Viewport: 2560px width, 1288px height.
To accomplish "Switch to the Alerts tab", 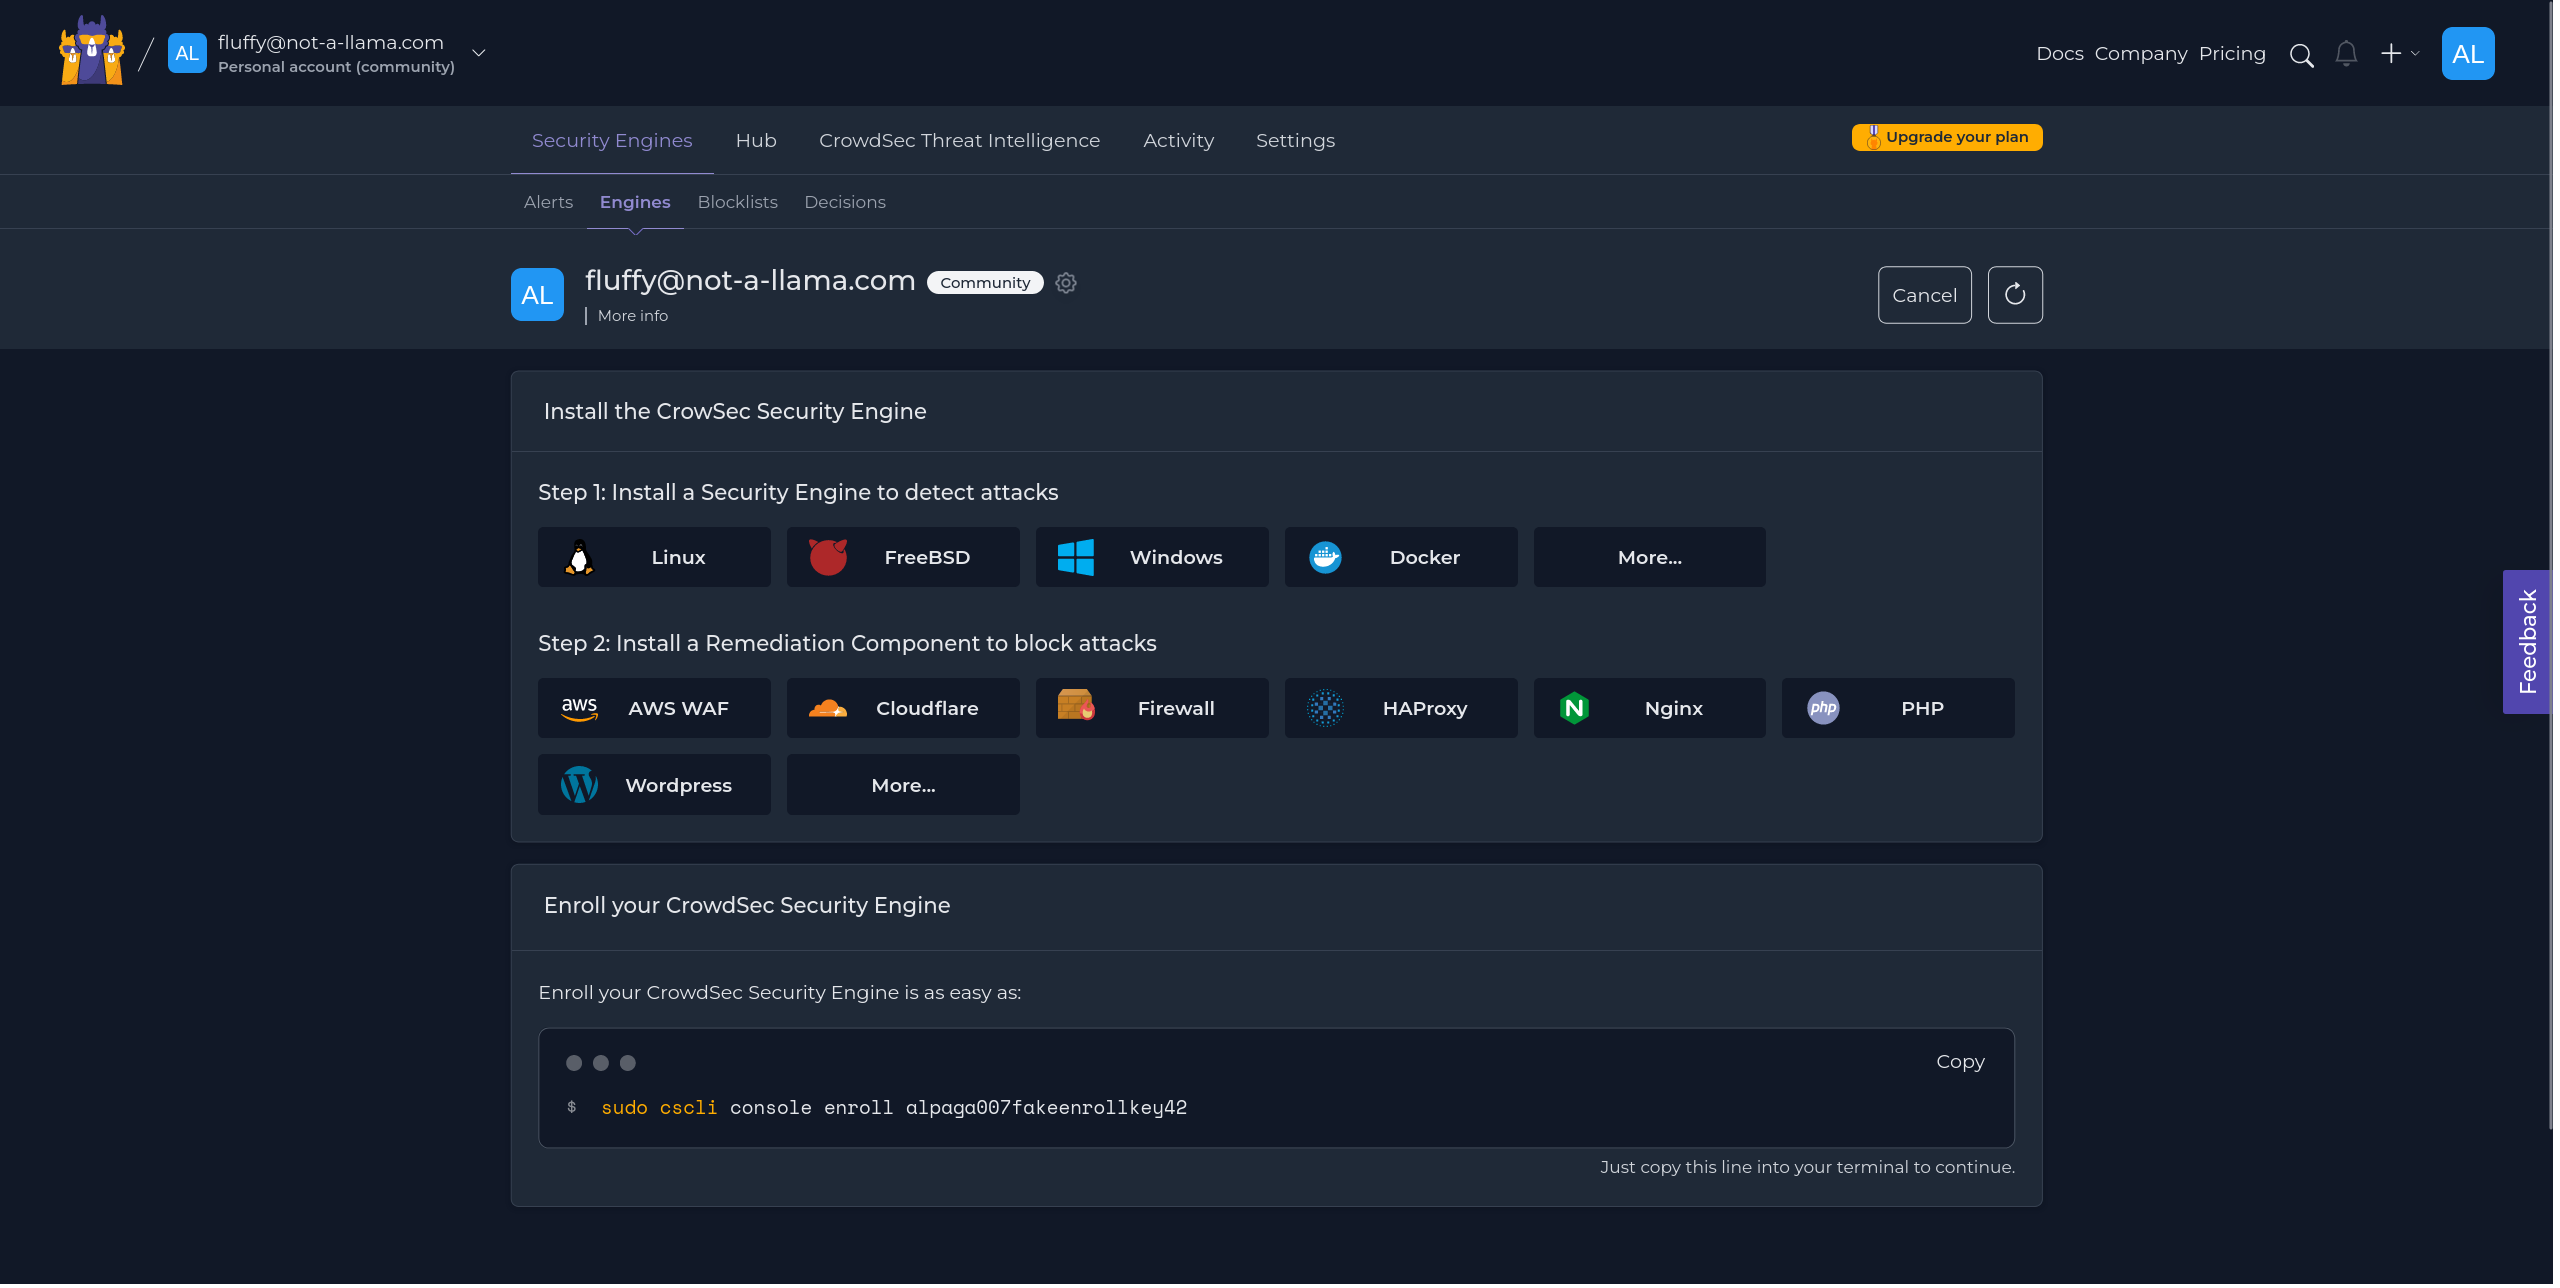I will (548, 202).
